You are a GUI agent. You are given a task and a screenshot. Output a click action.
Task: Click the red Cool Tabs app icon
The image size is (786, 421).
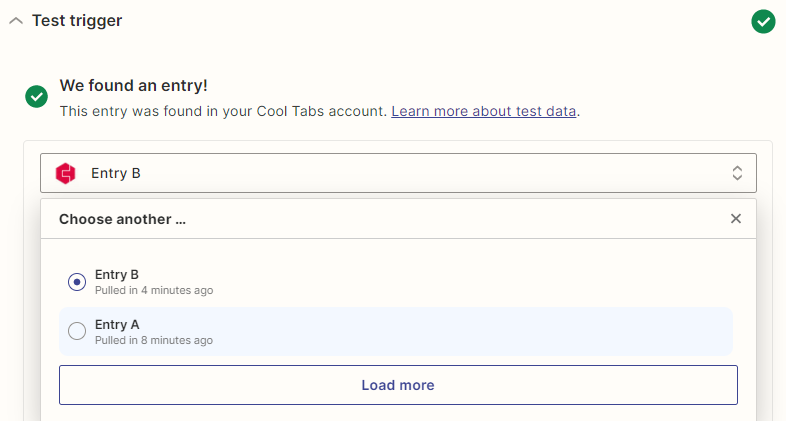point(66,173)
